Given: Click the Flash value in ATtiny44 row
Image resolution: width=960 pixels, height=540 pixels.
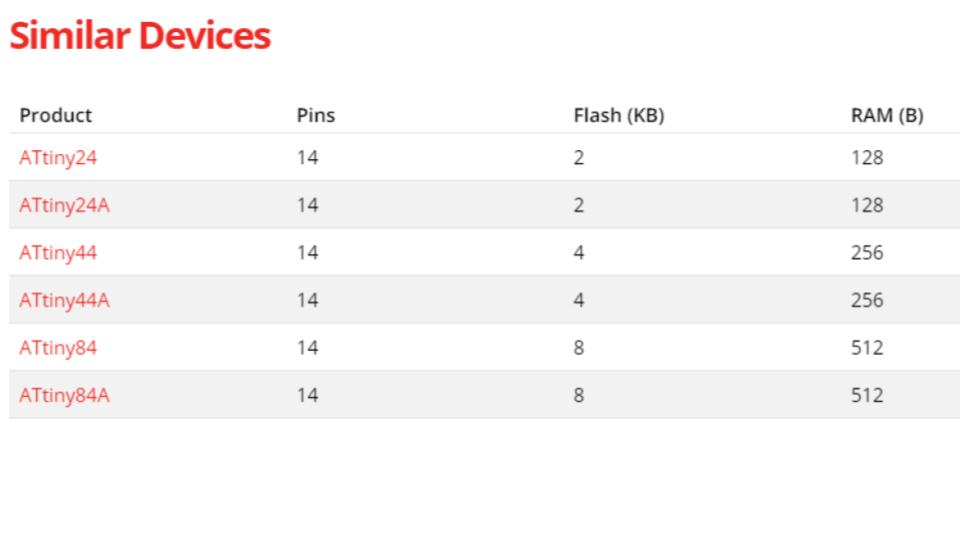Looking at the screenshot, I should [x=579, y=253].
